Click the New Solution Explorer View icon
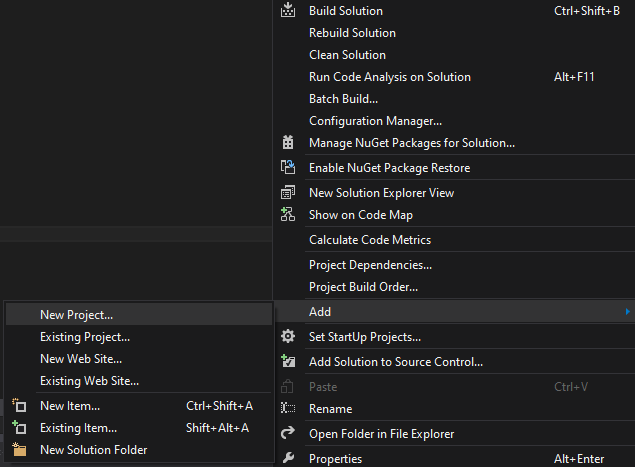The height and width of the screenshot is (467, 635). point(288,192)
